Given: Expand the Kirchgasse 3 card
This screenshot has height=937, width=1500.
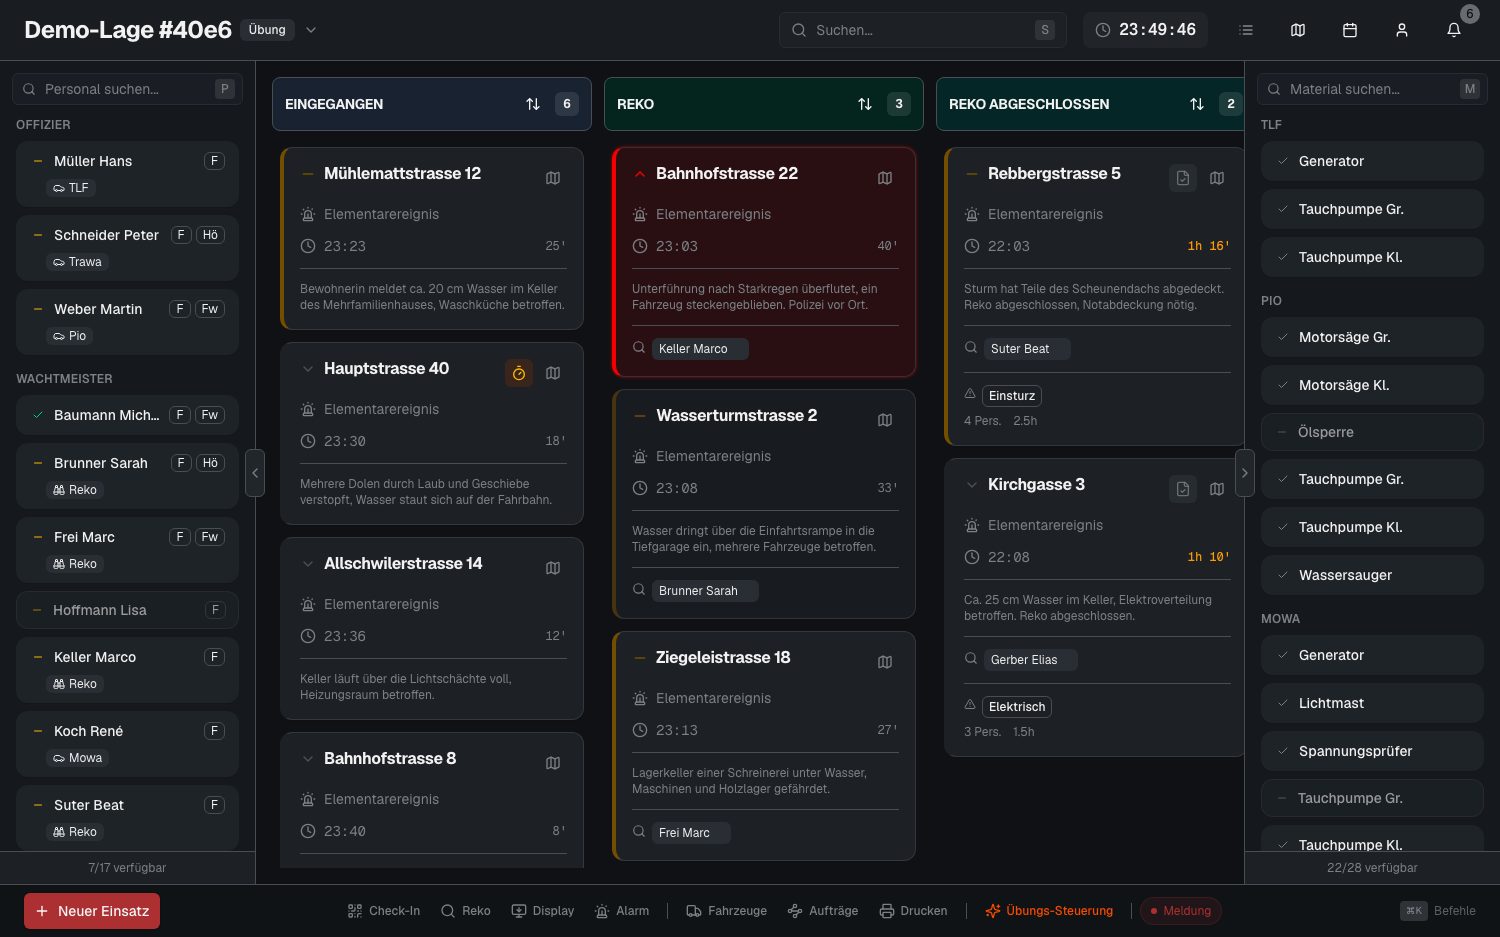Looking at the screenshot, I should coord(972,485).
